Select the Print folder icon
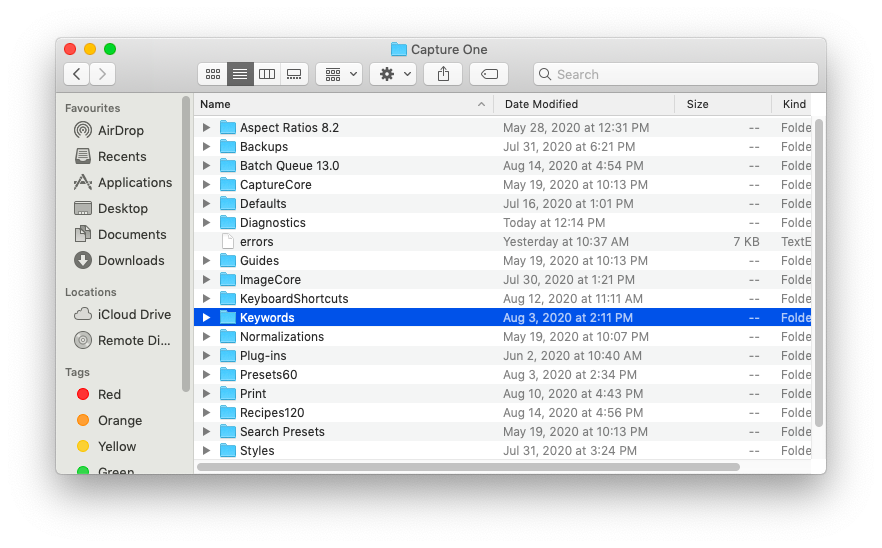This screenshot has height=548, width=882. tap(228, 394)
